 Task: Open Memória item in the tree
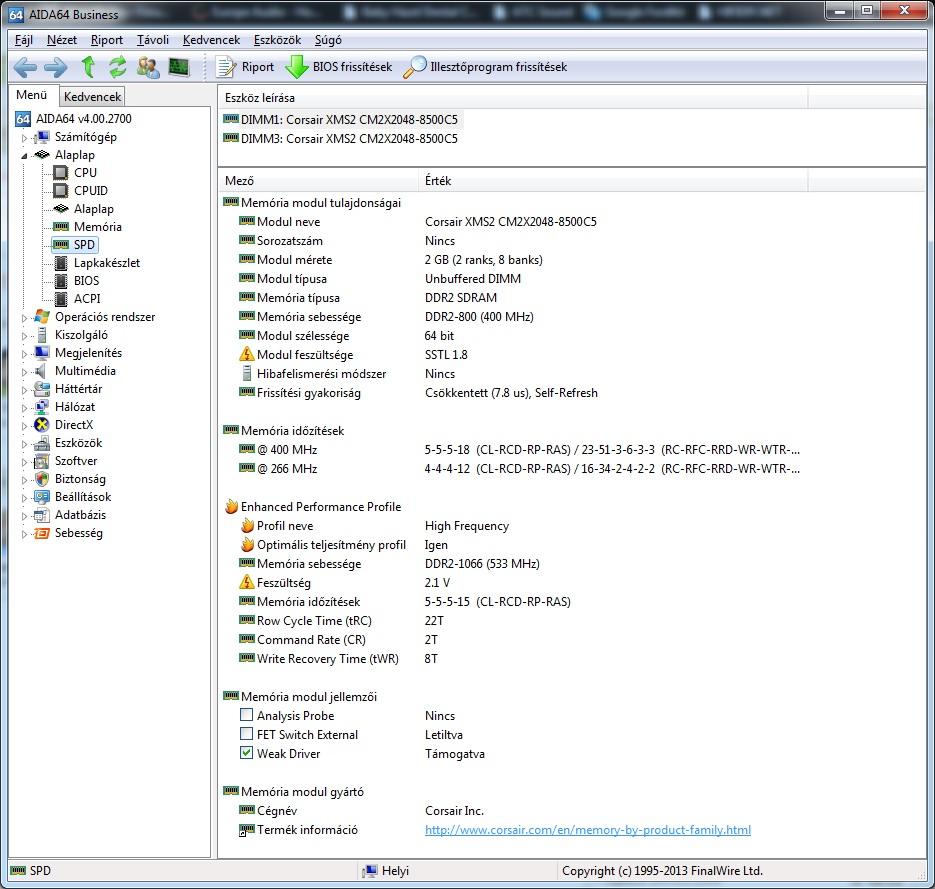click(x=97, y=227)
